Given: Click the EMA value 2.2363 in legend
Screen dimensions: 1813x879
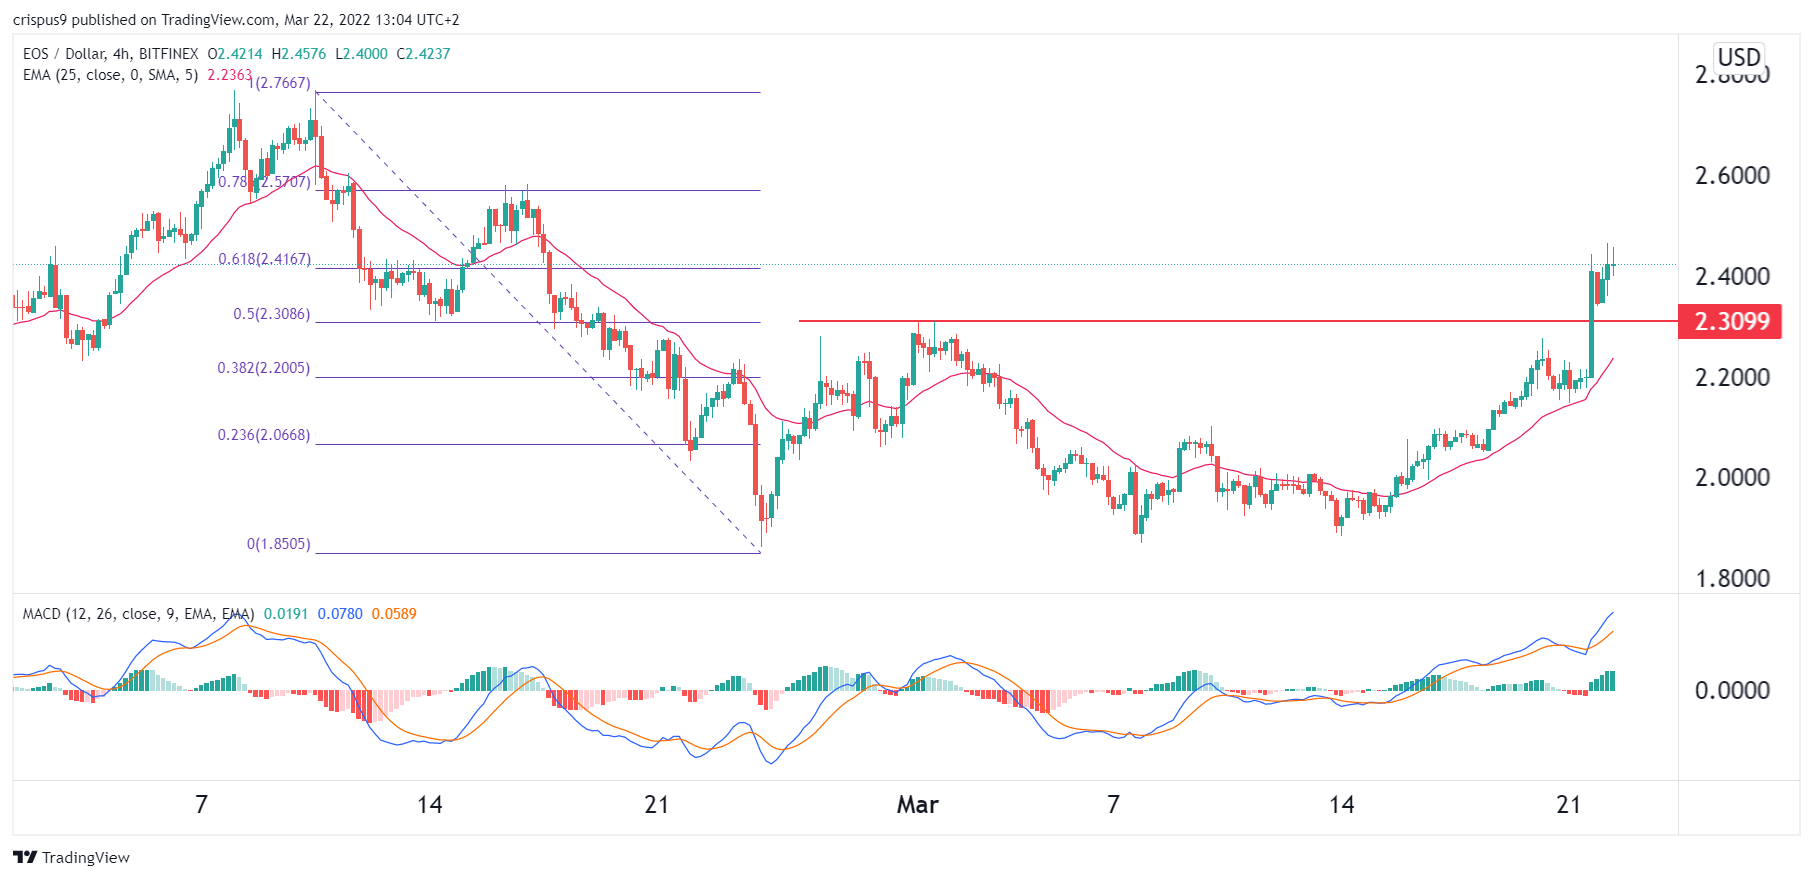Looking at the screenshot, I should click(x=229, y=75).
